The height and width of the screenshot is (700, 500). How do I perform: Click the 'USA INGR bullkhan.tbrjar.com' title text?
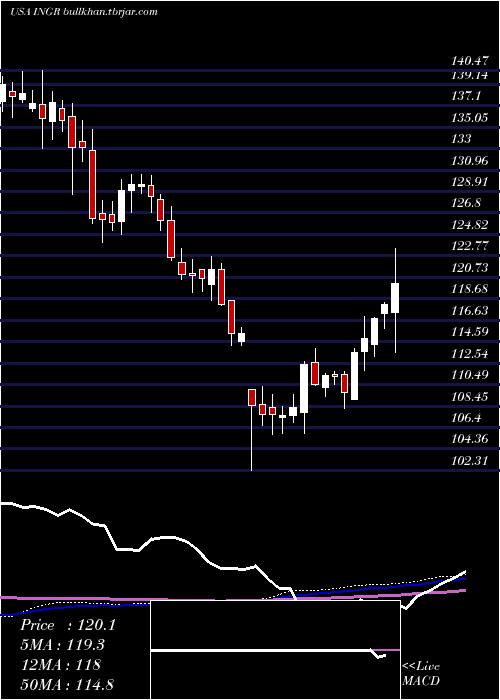click(x=83, y=12)
